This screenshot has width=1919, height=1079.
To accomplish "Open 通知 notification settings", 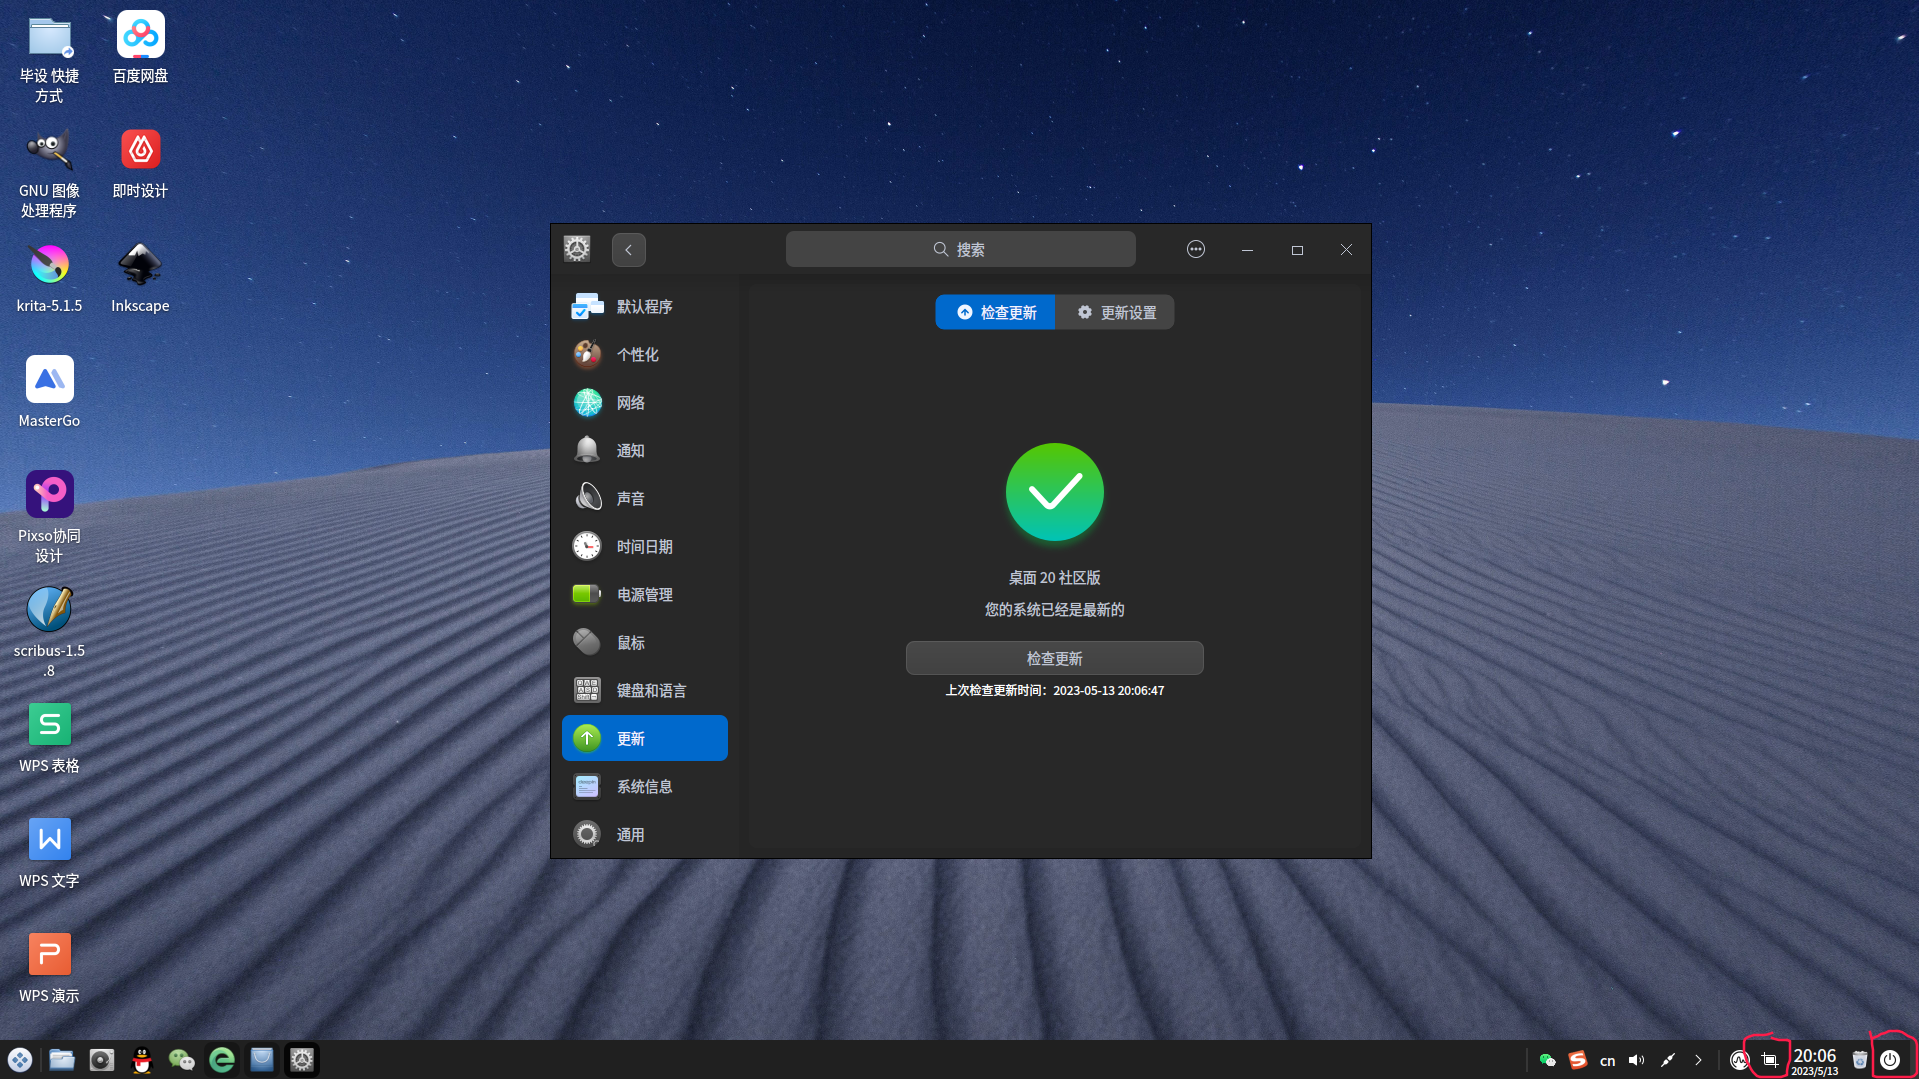I will click(x=645, y=450).
